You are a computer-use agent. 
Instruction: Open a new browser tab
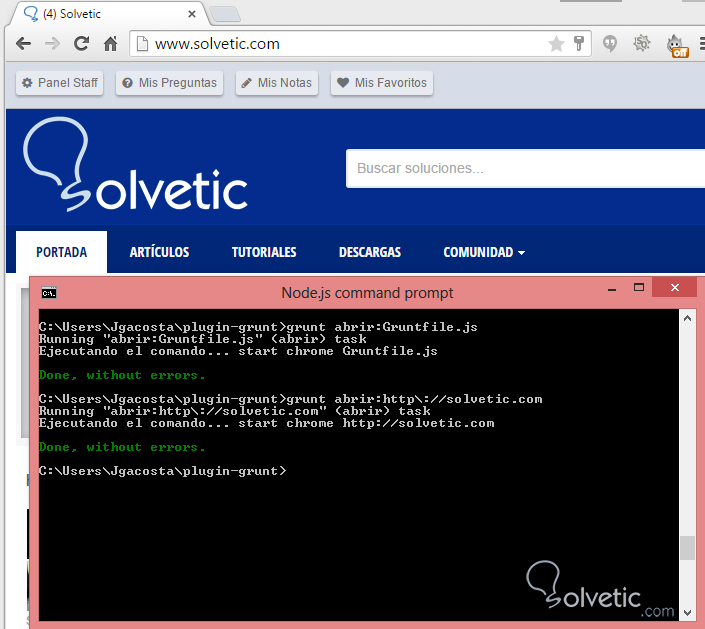[x=225, y=14]
